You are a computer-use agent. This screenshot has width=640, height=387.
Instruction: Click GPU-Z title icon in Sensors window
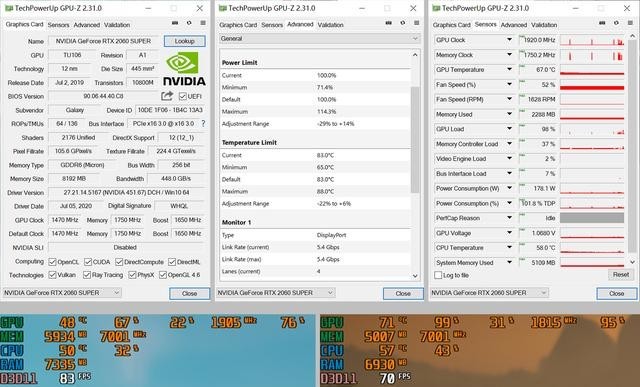pos(436,8)
